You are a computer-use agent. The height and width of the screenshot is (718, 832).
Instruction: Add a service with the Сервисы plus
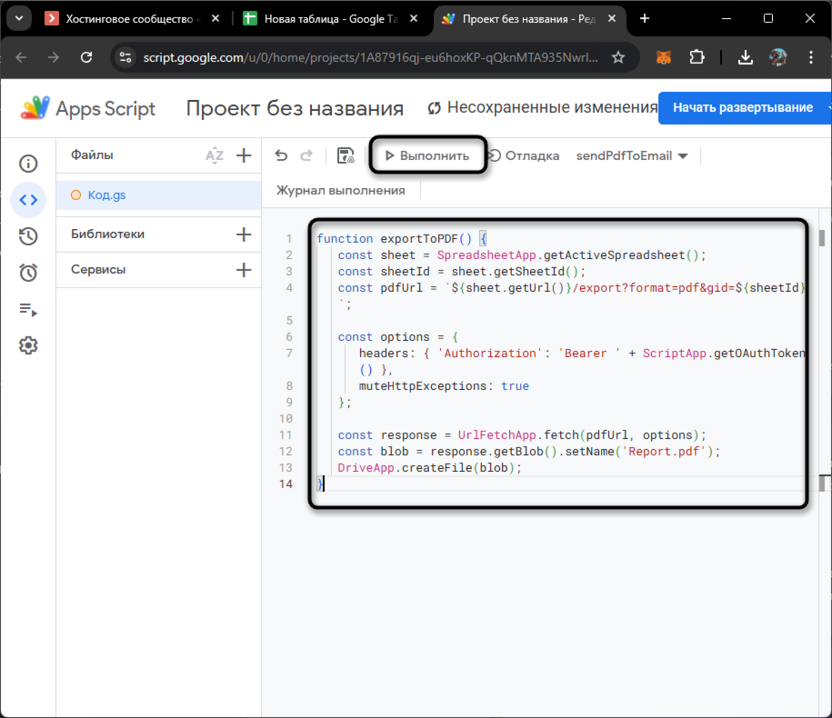243,270
